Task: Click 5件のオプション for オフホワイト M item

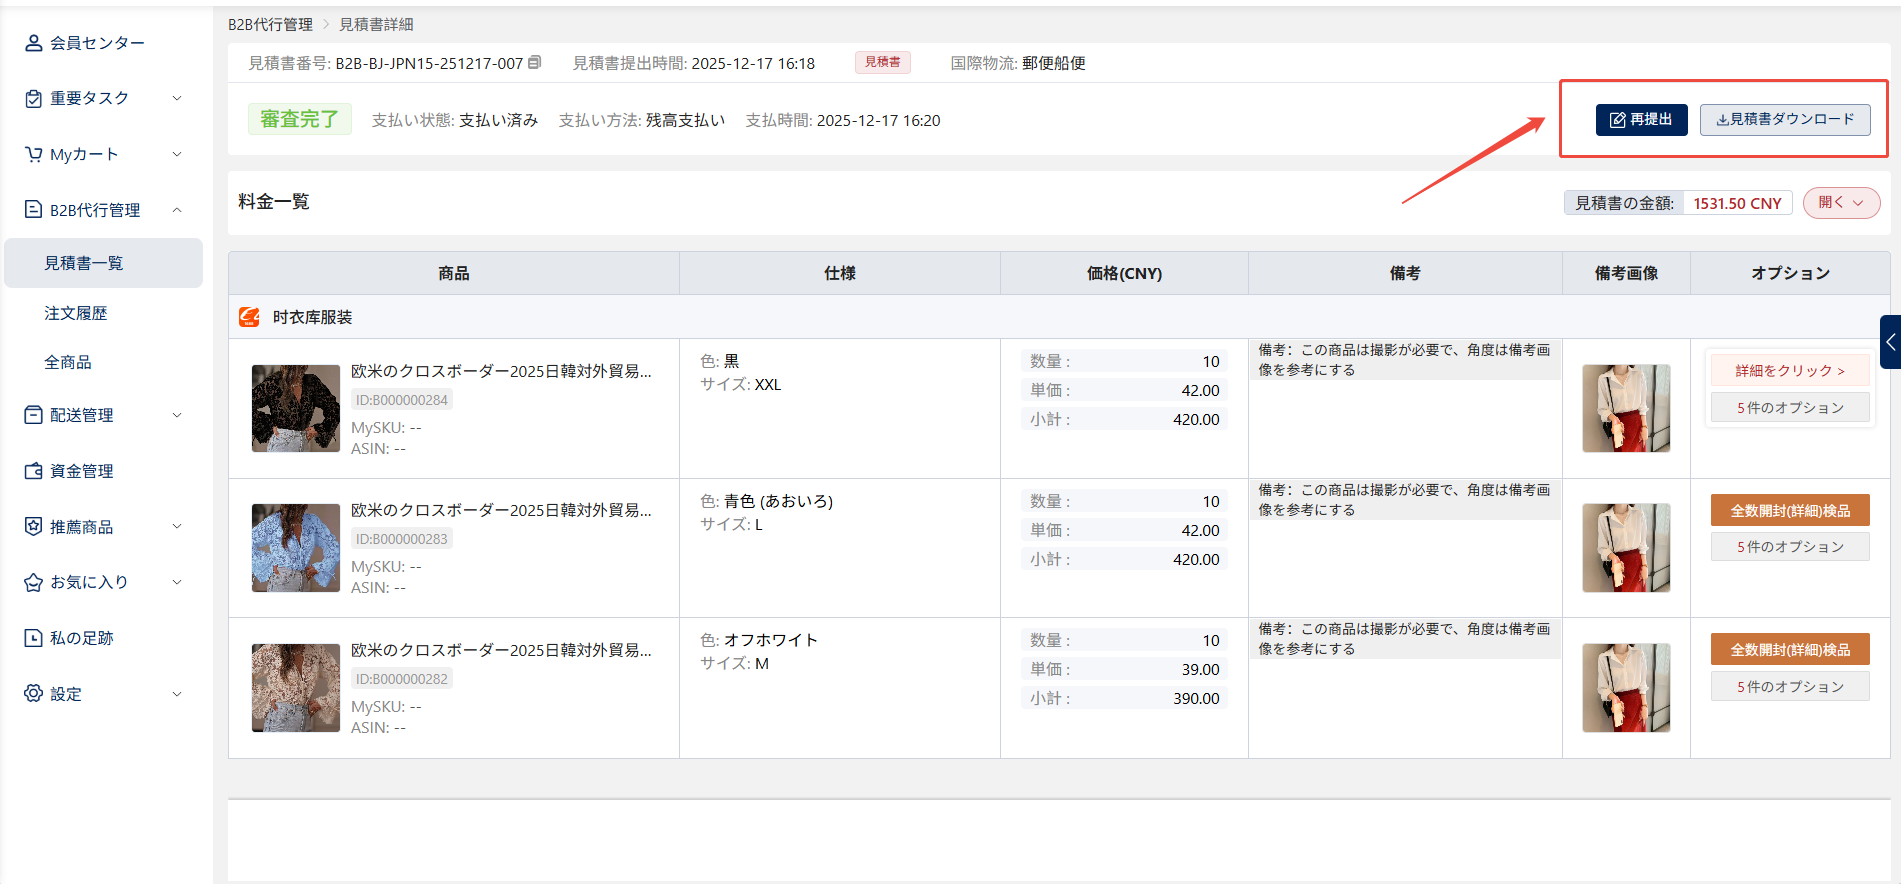Action: 1790,686
